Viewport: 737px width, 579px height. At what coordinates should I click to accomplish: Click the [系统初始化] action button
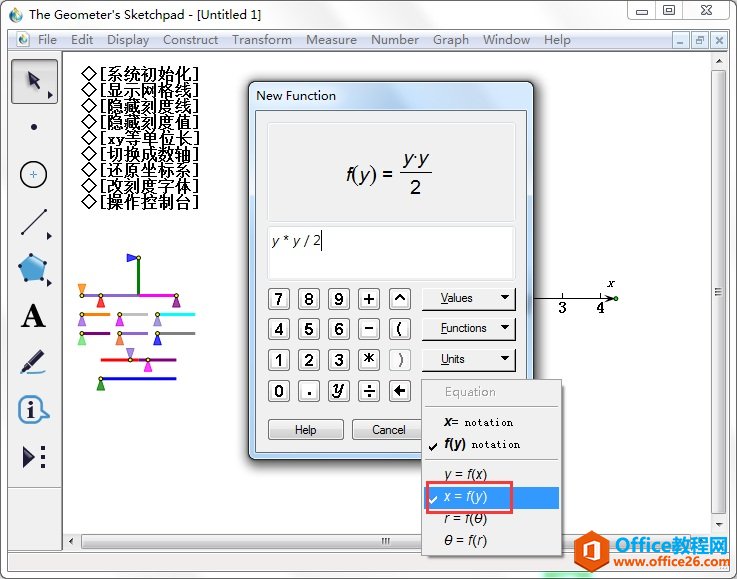click(140, 74)
